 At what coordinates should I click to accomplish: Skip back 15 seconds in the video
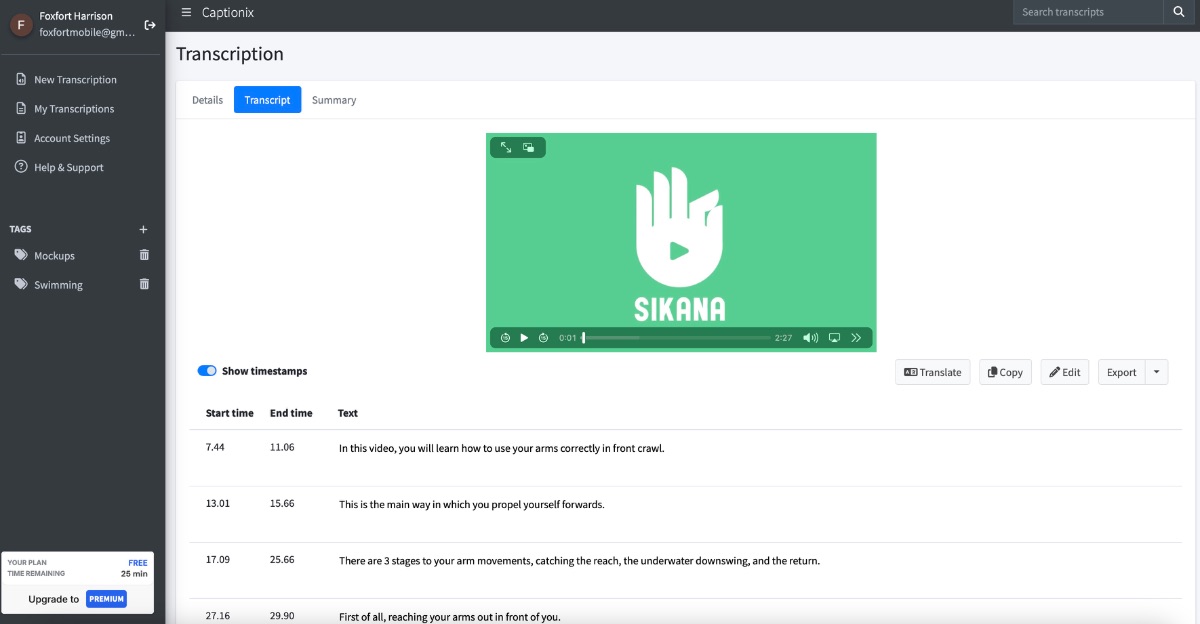click(x=505, y=338)
